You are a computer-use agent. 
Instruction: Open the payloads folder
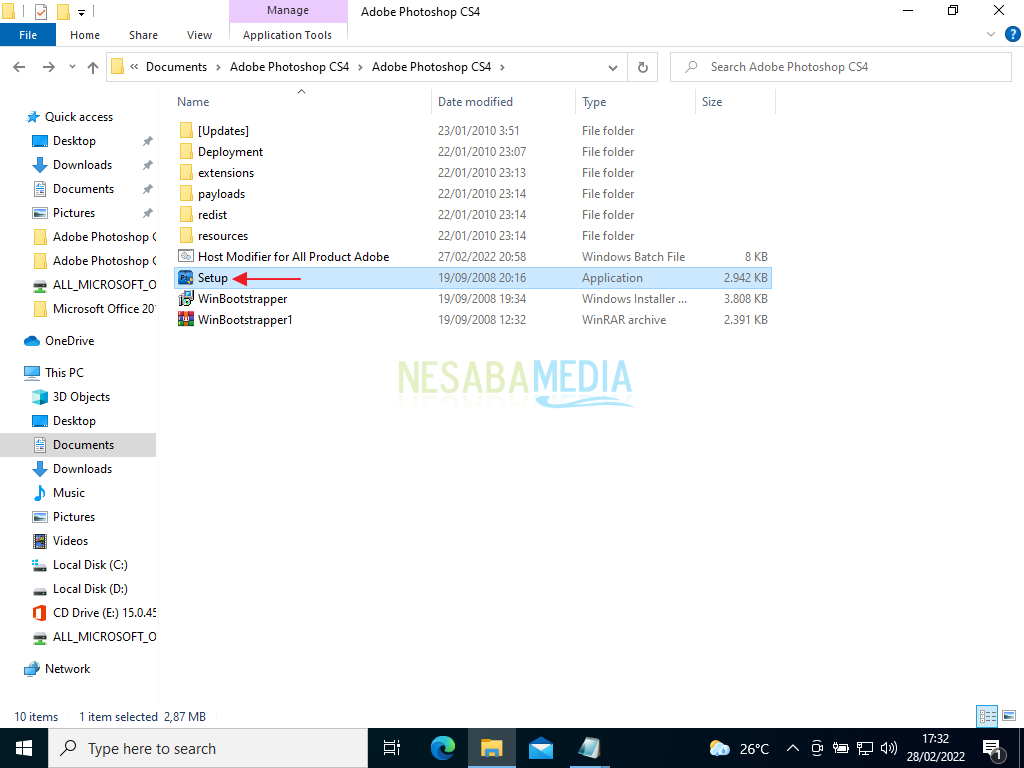[221, 193]
